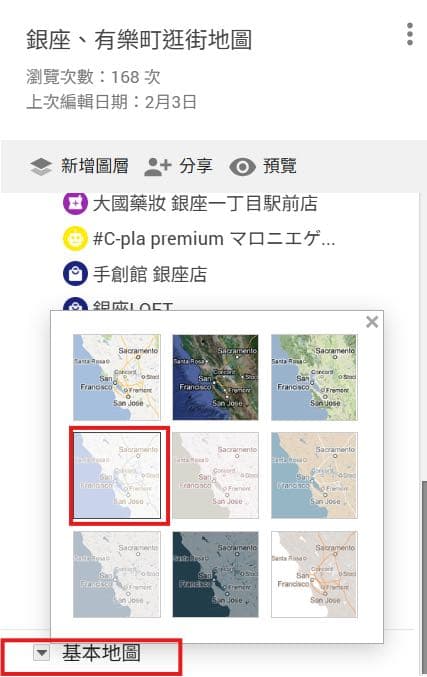Viewport: 427px width, 677px height.
Task: Click the add layer stack icon
Action: tap(41, 167)
